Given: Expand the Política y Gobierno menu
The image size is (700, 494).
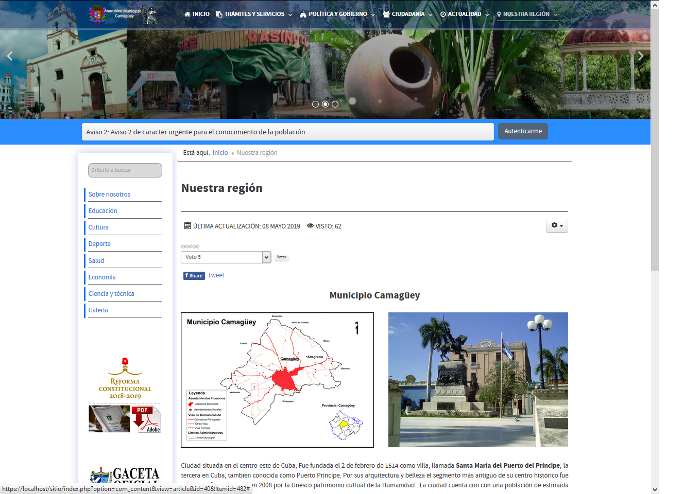Looking at the screenshot, I should pyautogui.click(x=337, y=15).
